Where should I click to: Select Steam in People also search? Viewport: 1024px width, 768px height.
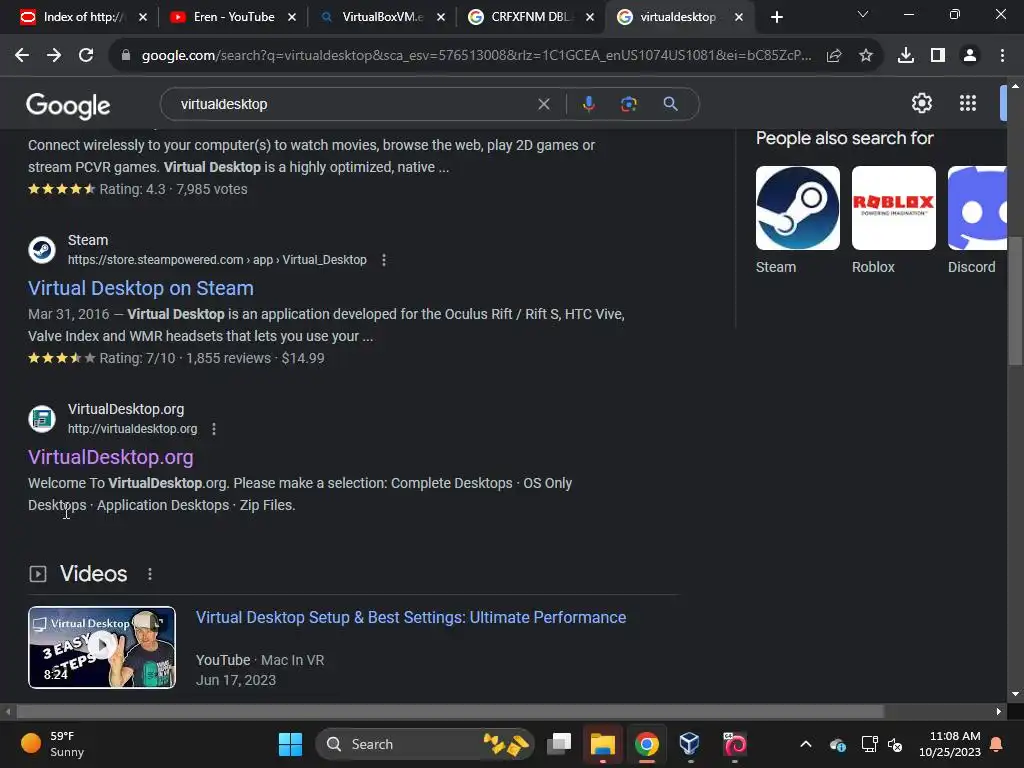797,220
